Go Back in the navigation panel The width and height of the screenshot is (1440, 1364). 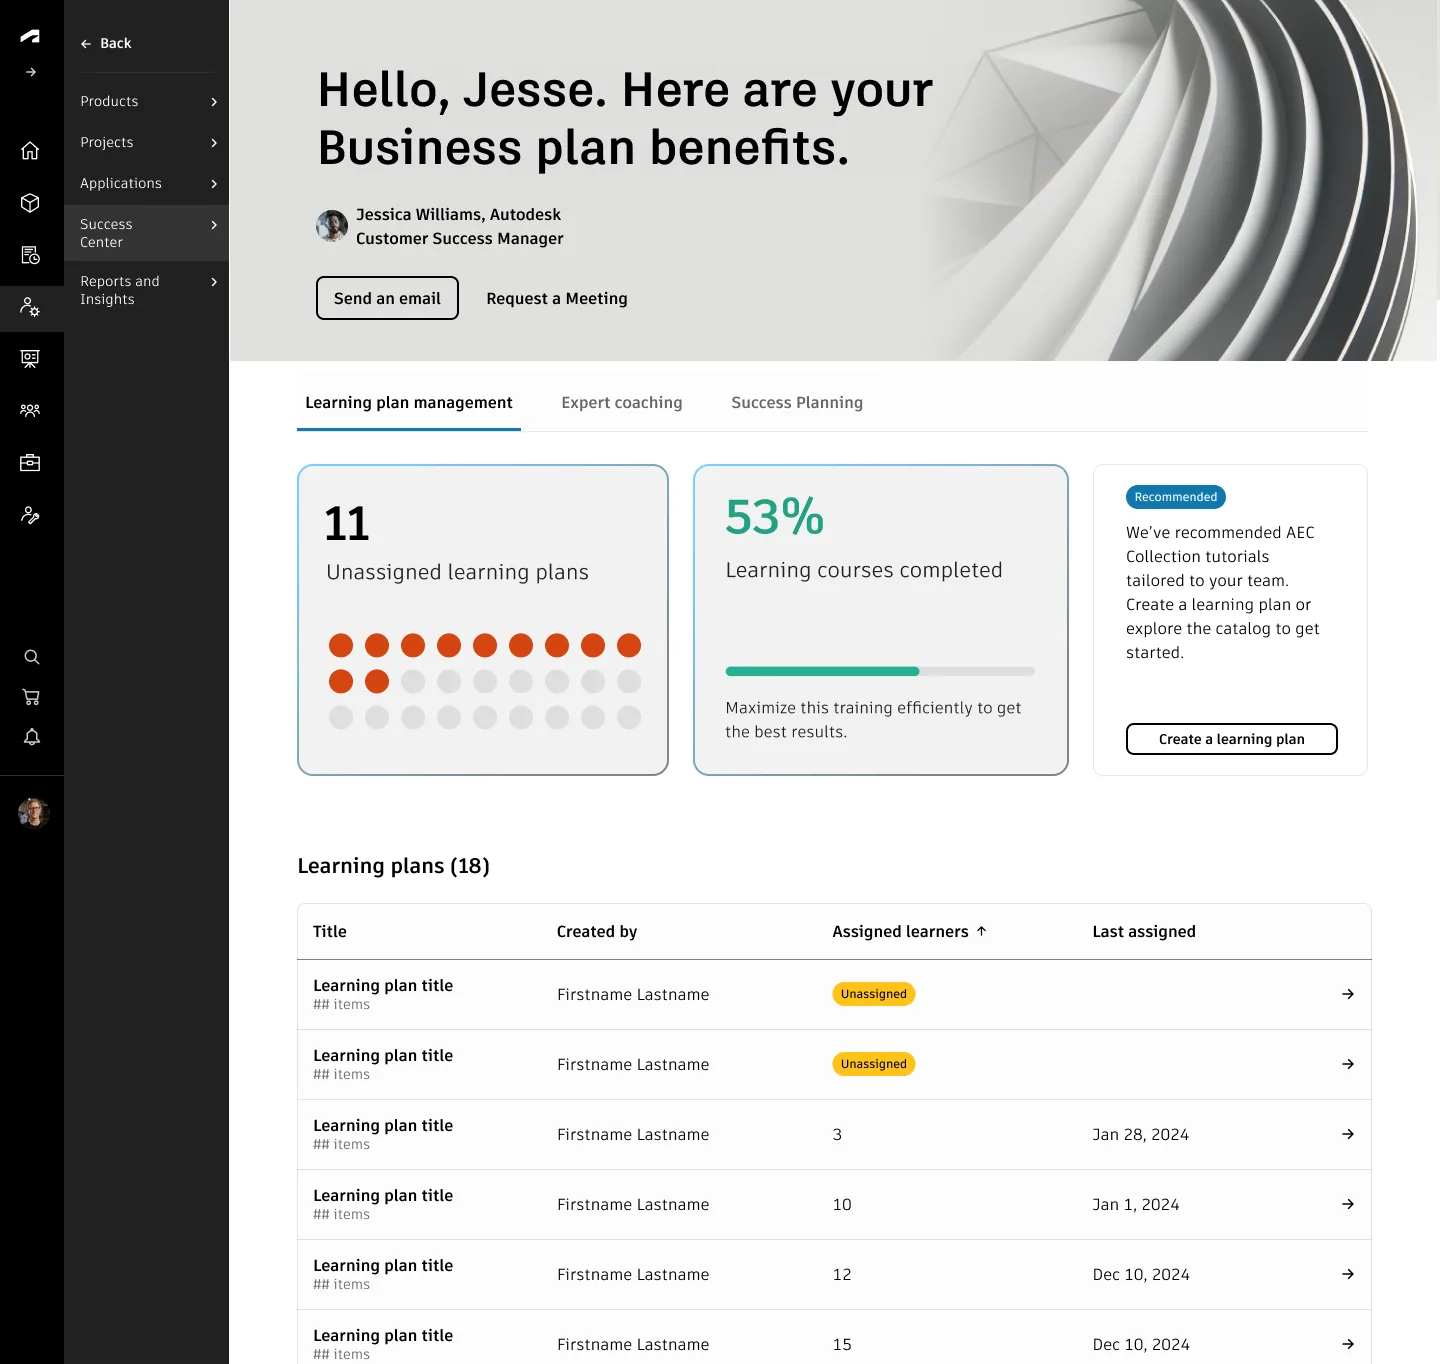(x=106, y=43)
